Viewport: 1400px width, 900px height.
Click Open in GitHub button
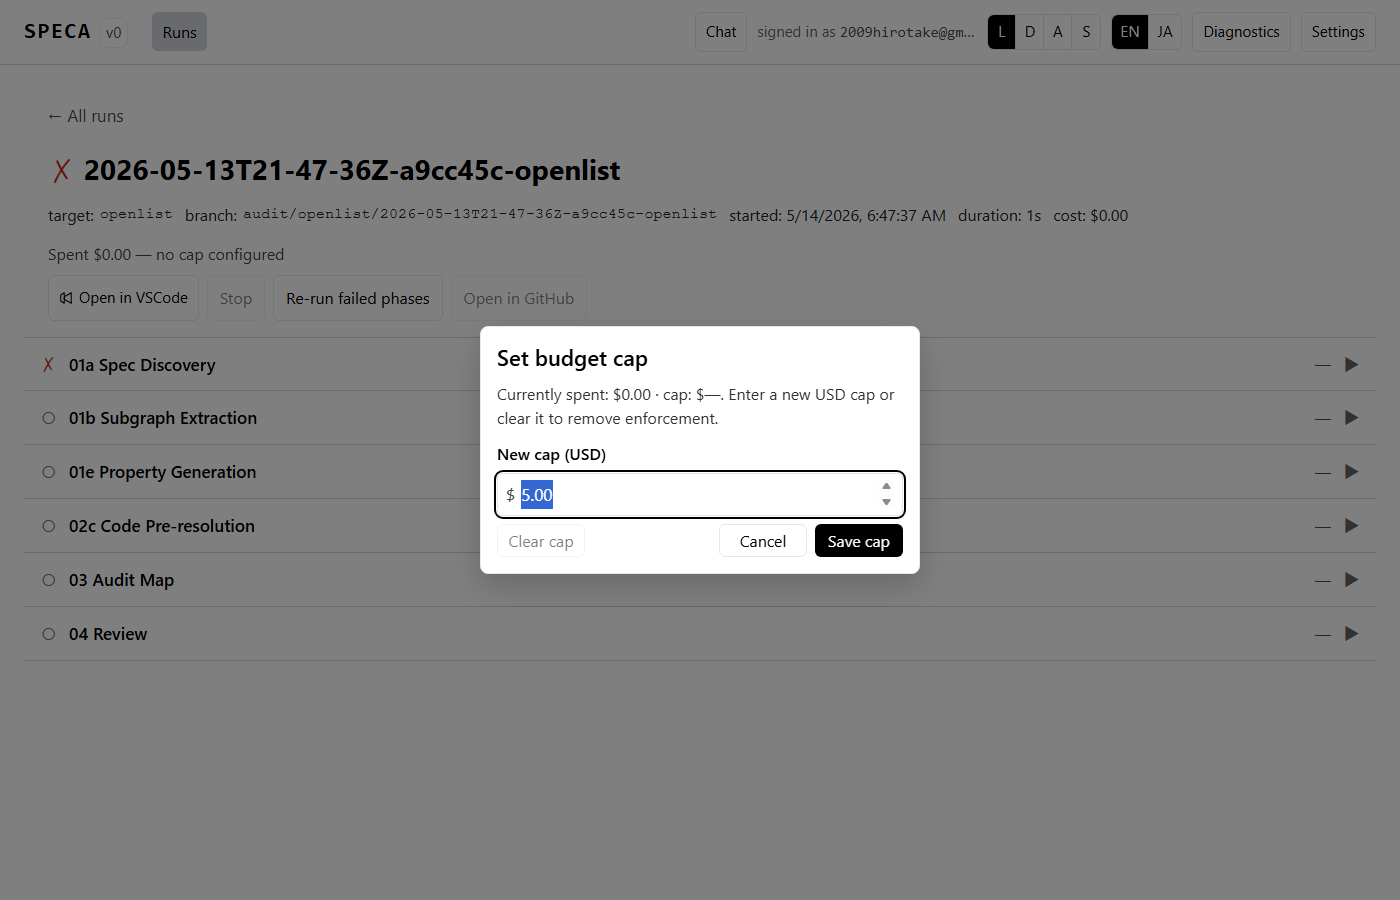519,298
